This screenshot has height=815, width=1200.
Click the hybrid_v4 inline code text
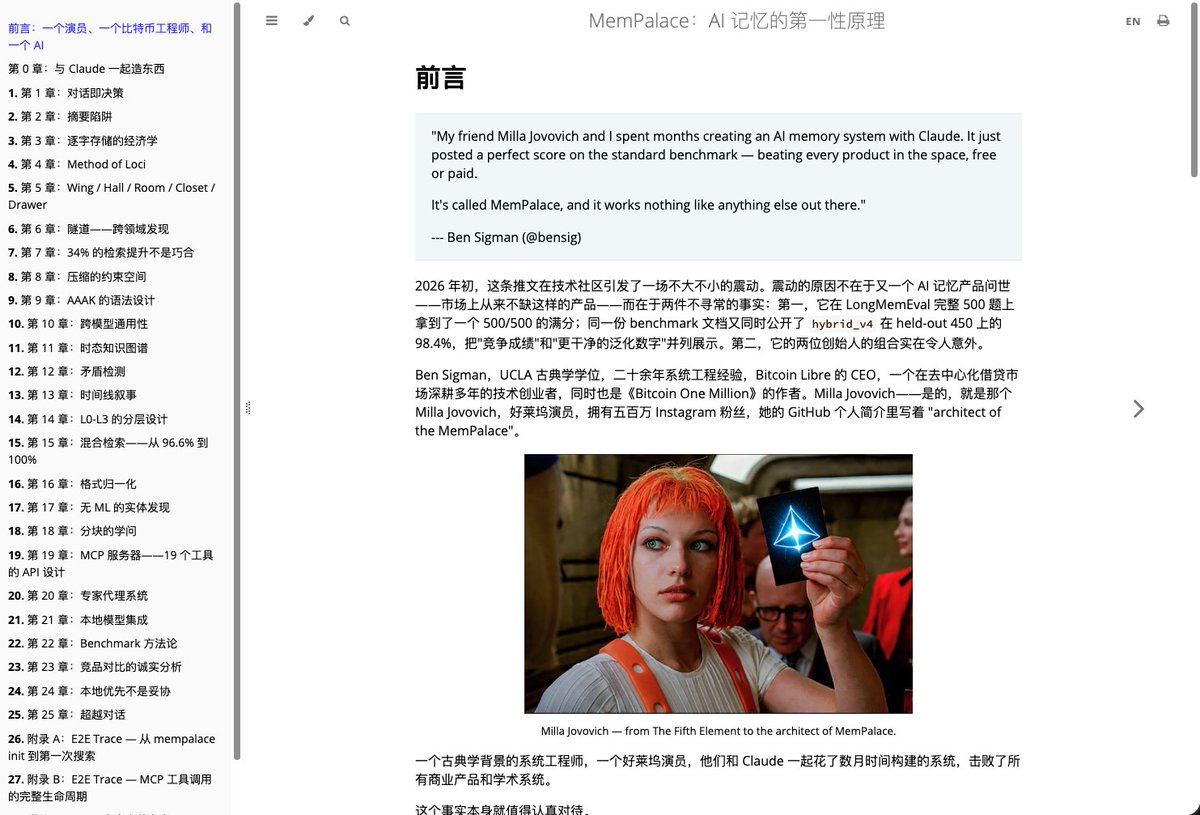click(x=841, y=324)
